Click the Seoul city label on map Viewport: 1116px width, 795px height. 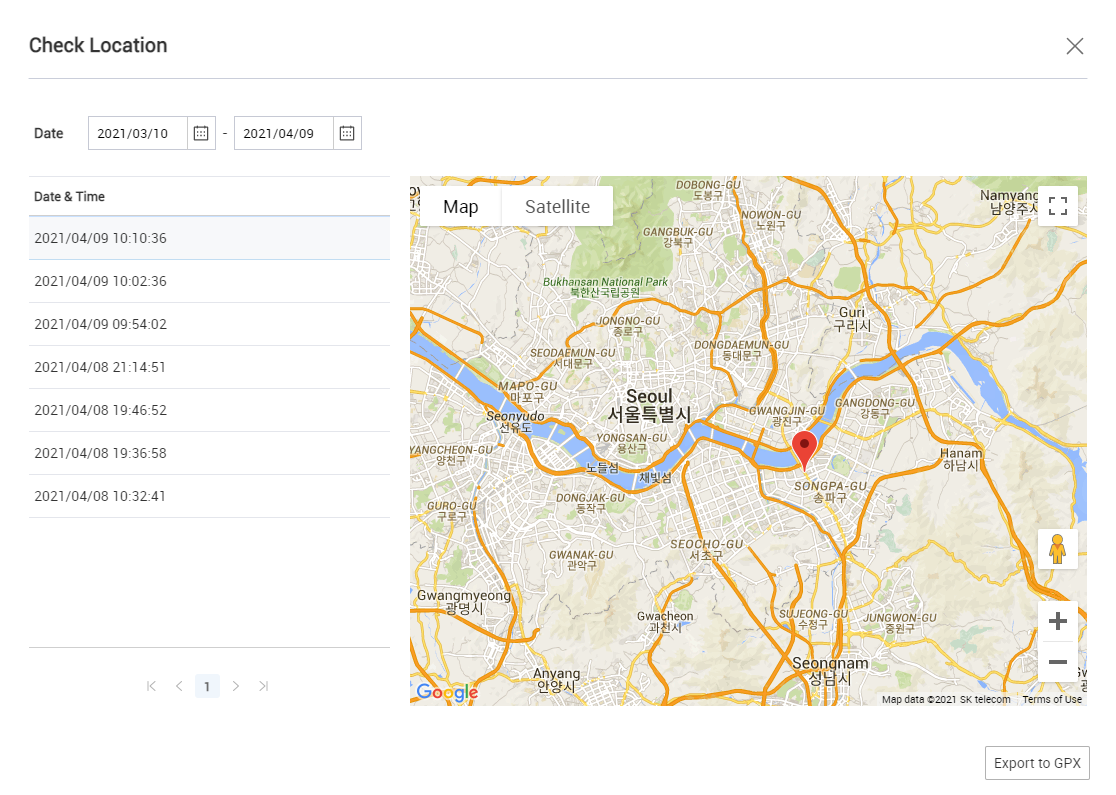[649, 405]
